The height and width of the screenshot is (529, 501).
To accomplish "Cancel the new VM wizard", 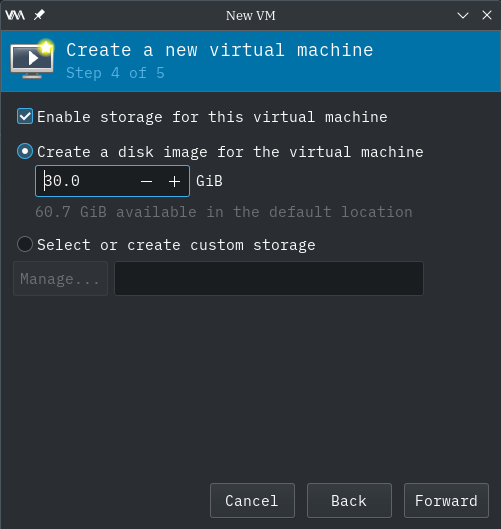I will pyautogui.click(x=252, y=500).
